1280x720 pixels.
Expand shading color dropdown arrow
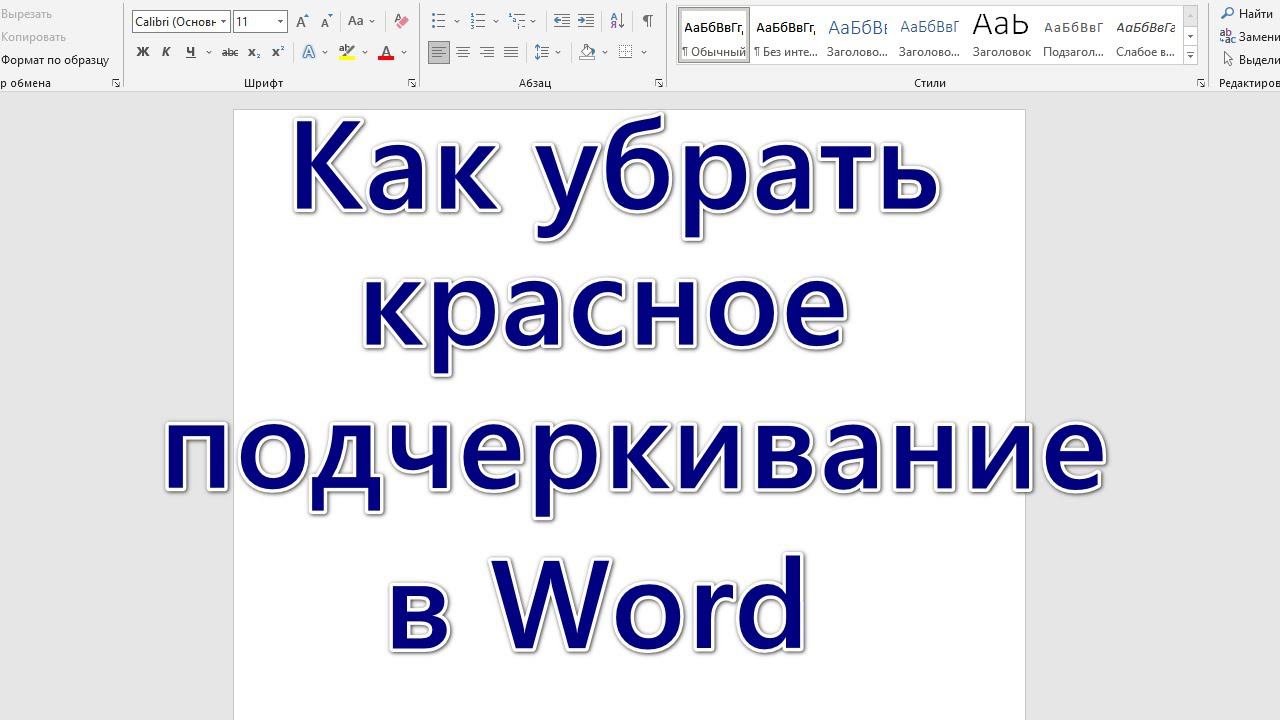(605, 52)
